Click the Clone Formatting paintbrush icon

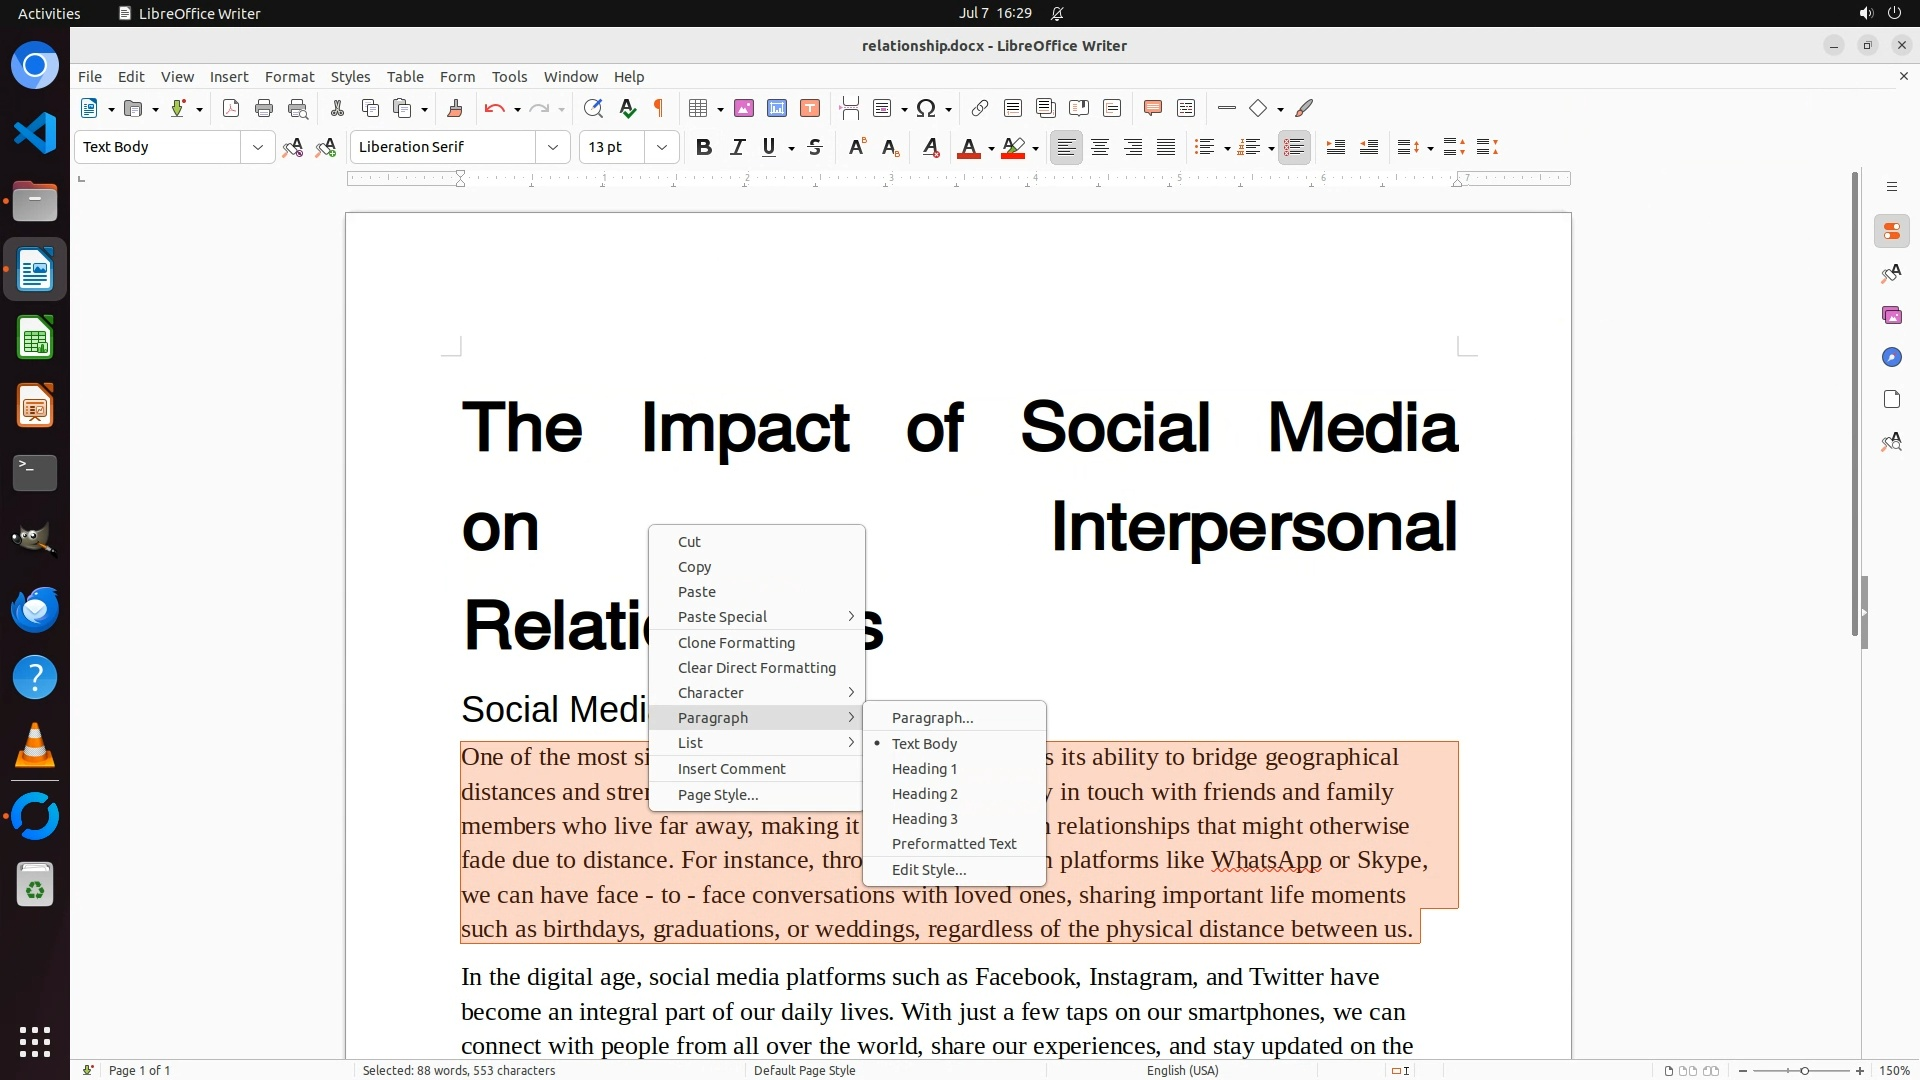point(455,108)
